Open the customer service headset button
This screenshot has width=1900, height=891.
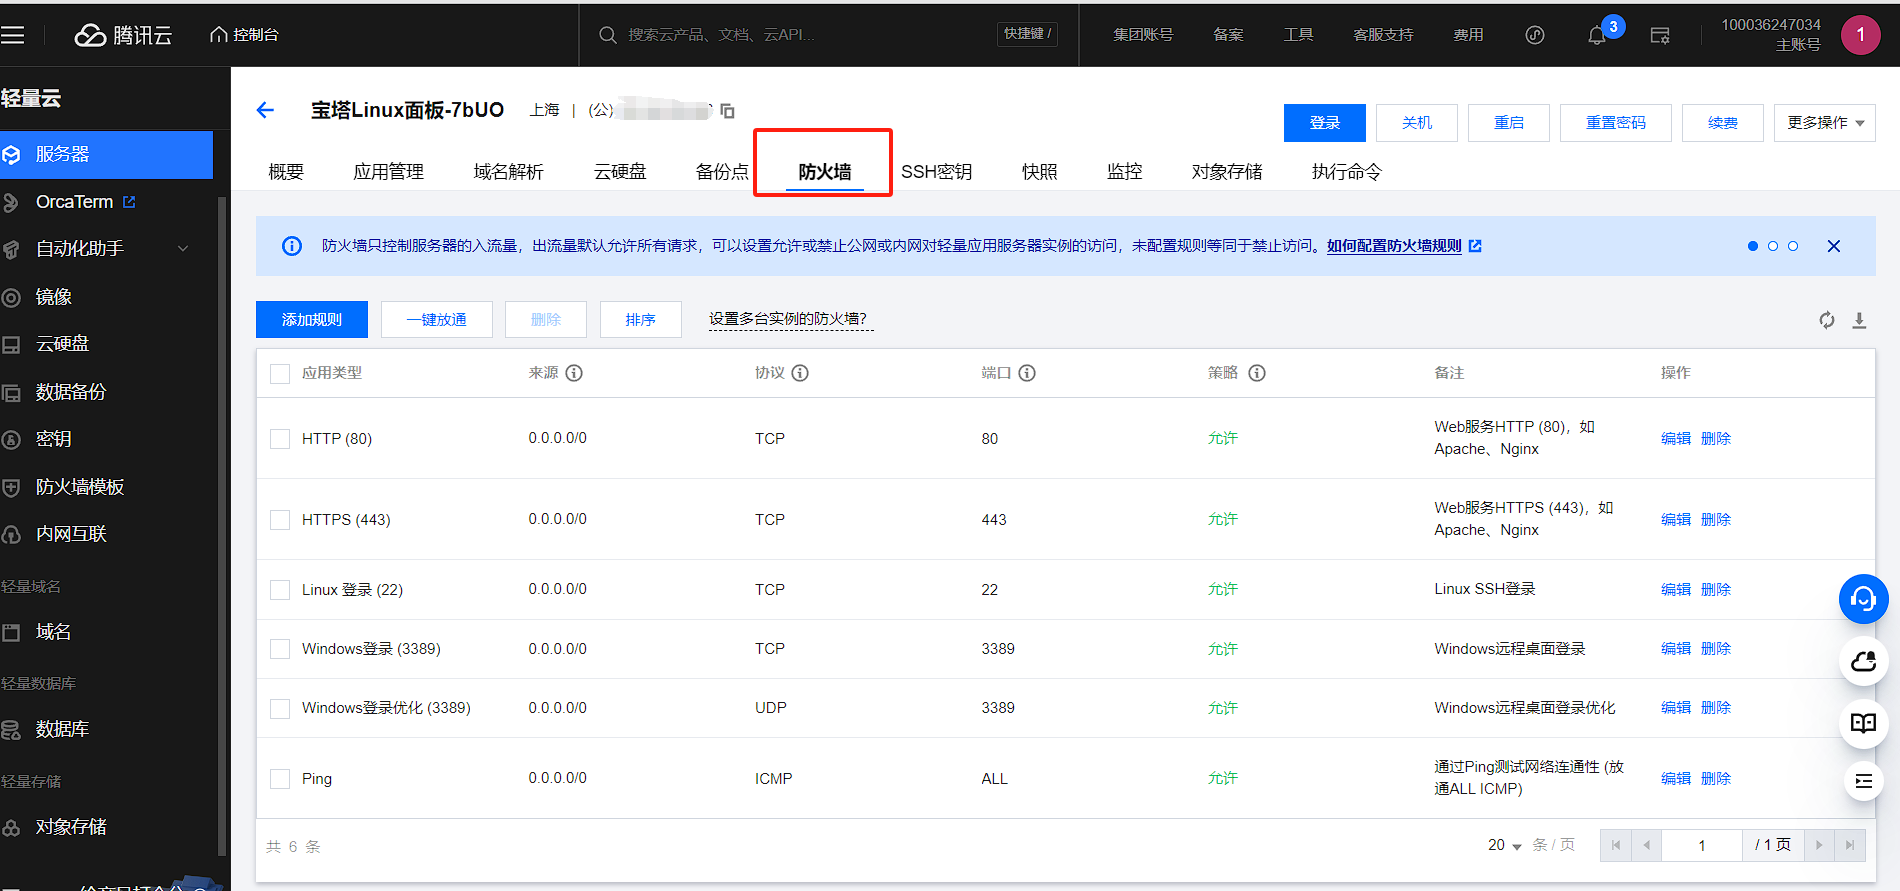[1864, 599]
